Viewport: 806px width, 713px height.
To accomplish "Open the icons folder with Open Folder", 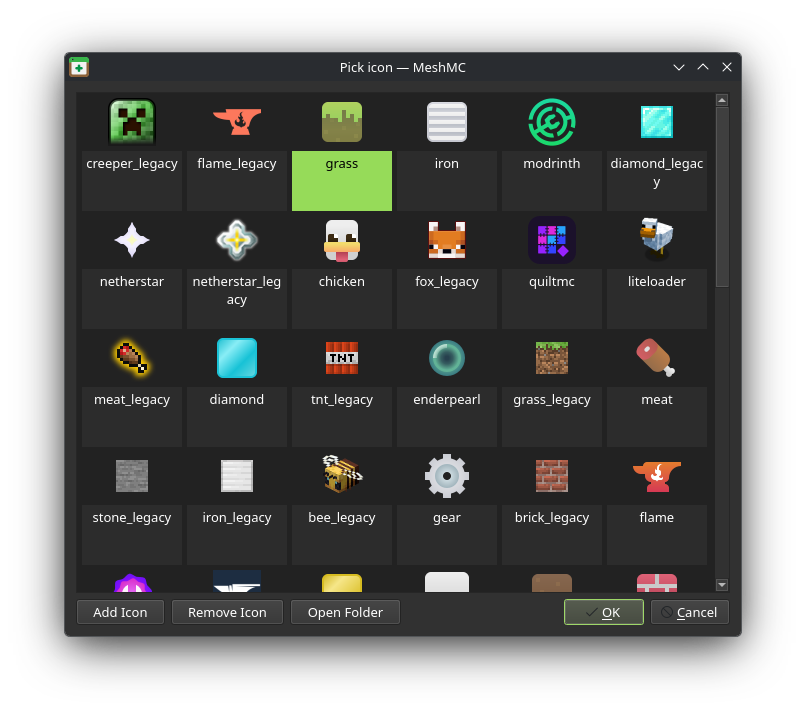I will point(345,612).
